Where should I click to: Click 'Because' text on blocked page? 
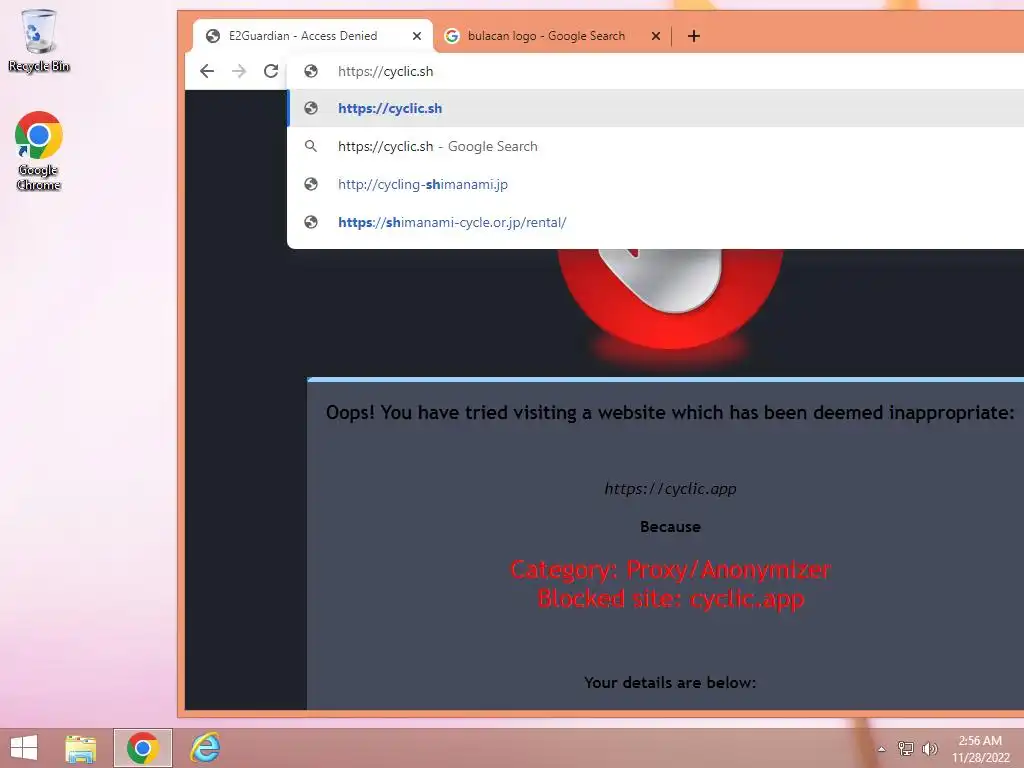(670, 526)
